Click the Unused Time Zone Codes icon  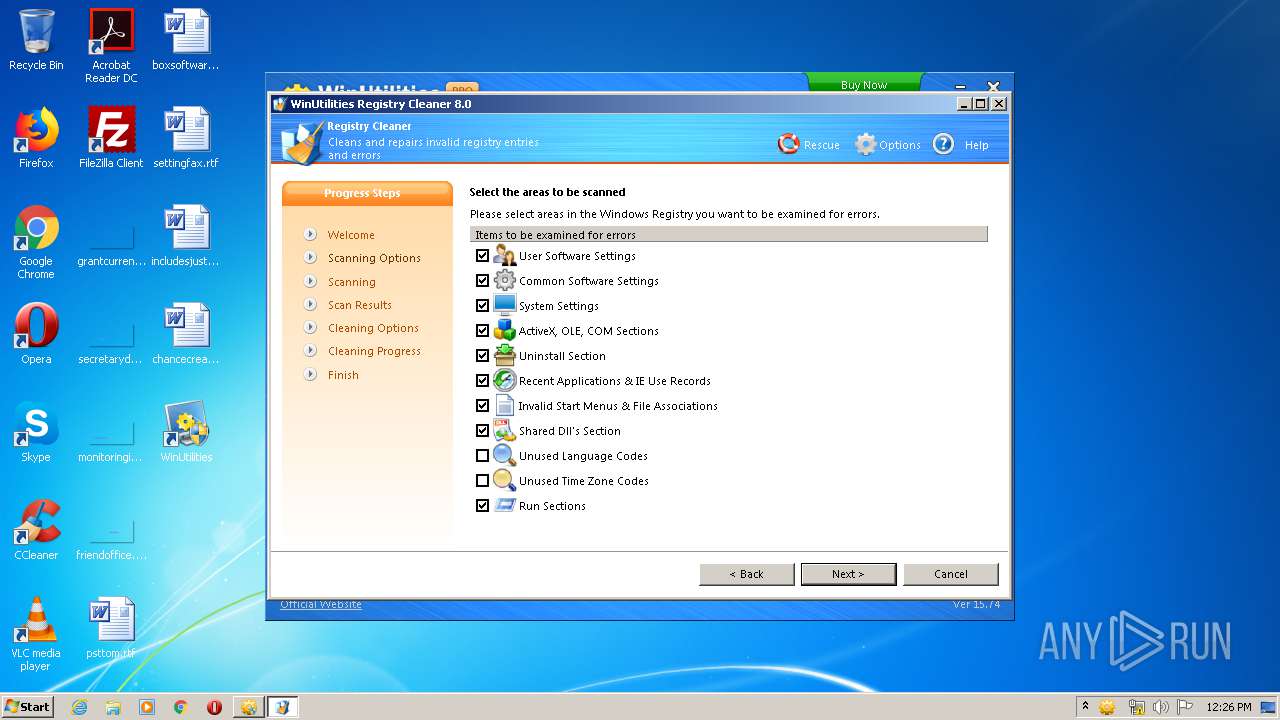tap(504, 480)
